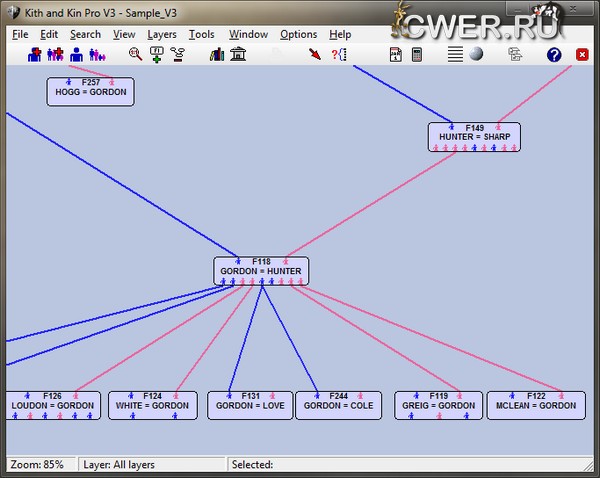Click the calendar date icon
The width and height of the screenshot is (600, 478).
[396, 54]
